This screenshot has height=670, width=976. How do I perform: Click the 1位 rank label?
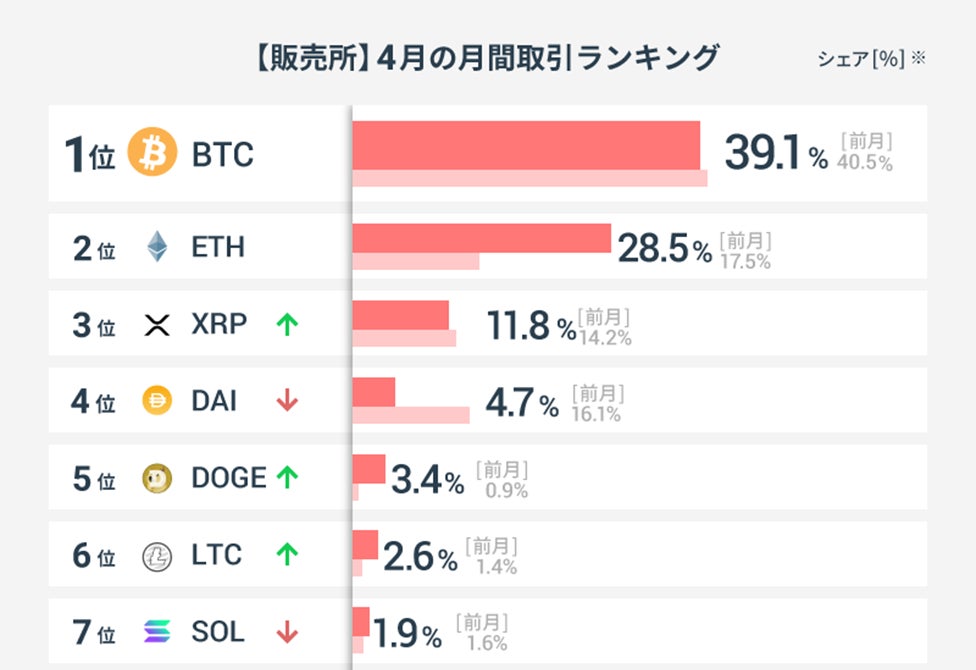point(90,155)
